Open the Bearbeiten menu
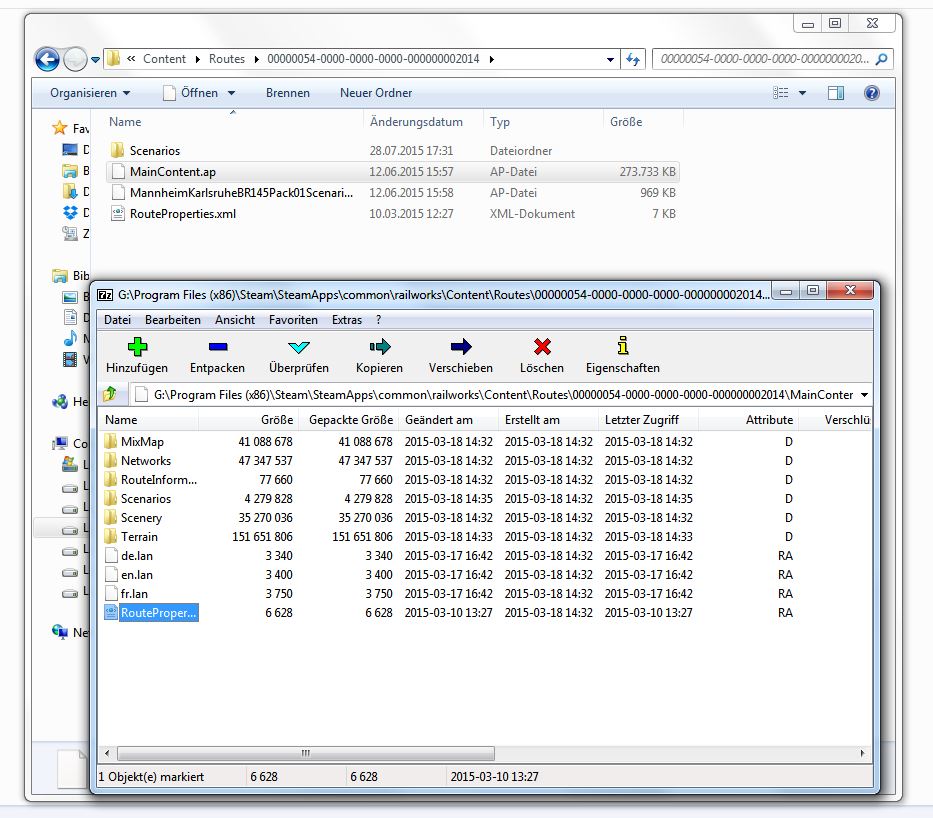Image resolution: width=933 pixels, height=818 pixels. pos(173,319)
